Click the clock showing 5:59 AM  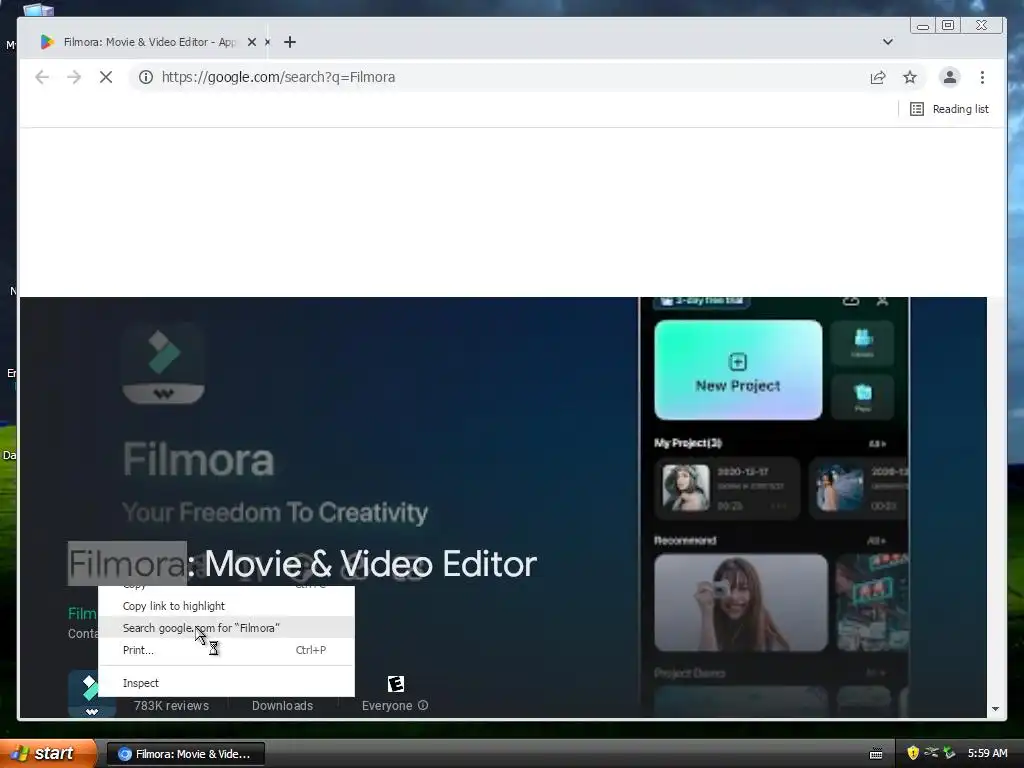(x=987, y=753)
